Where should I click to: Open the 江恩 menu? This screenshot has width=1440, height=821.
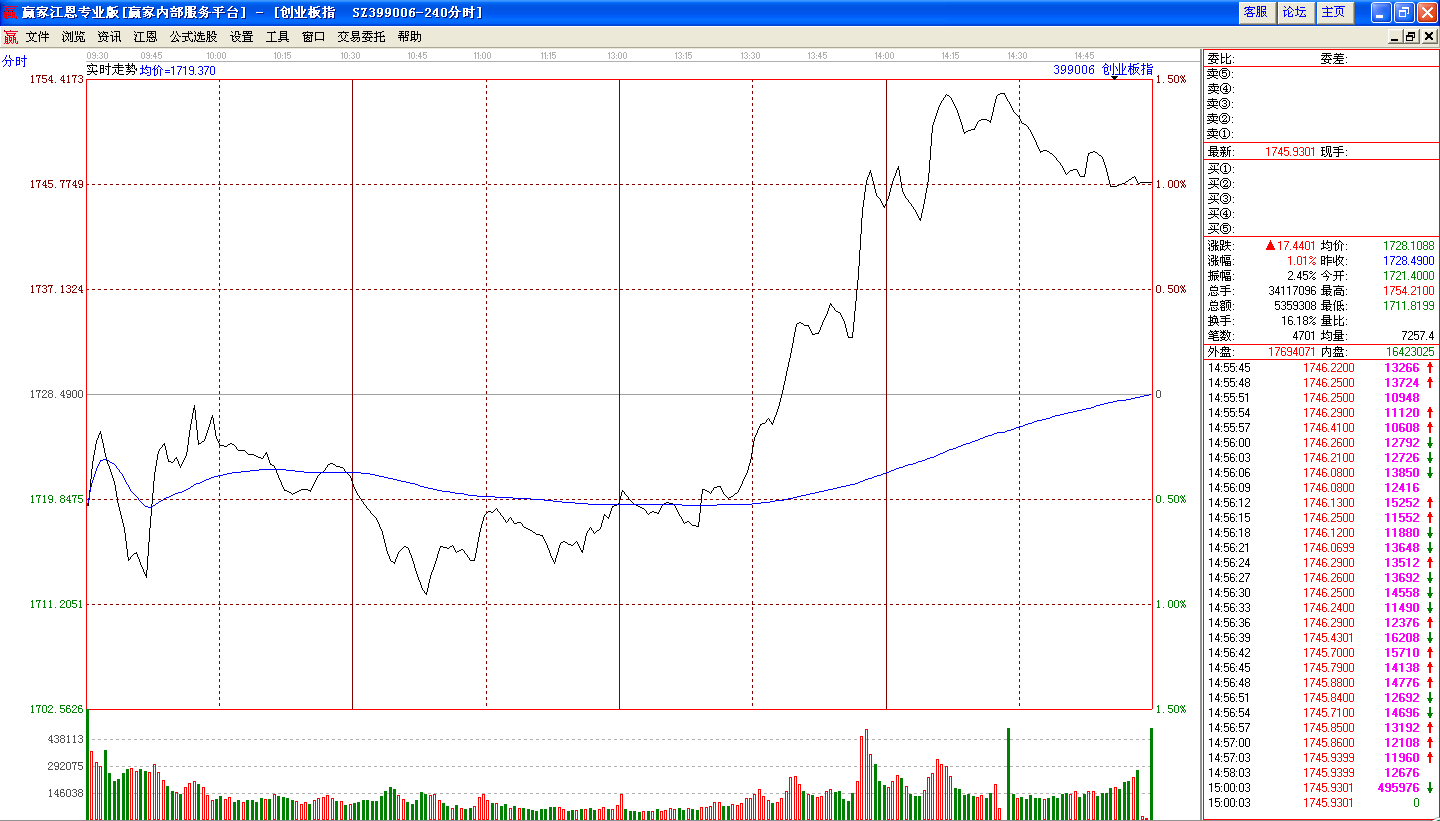point(145,37)
